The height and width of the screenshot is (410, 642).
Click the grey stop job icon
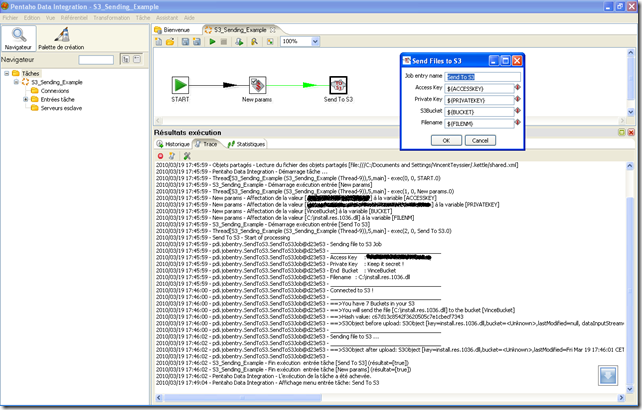point(224,41)
